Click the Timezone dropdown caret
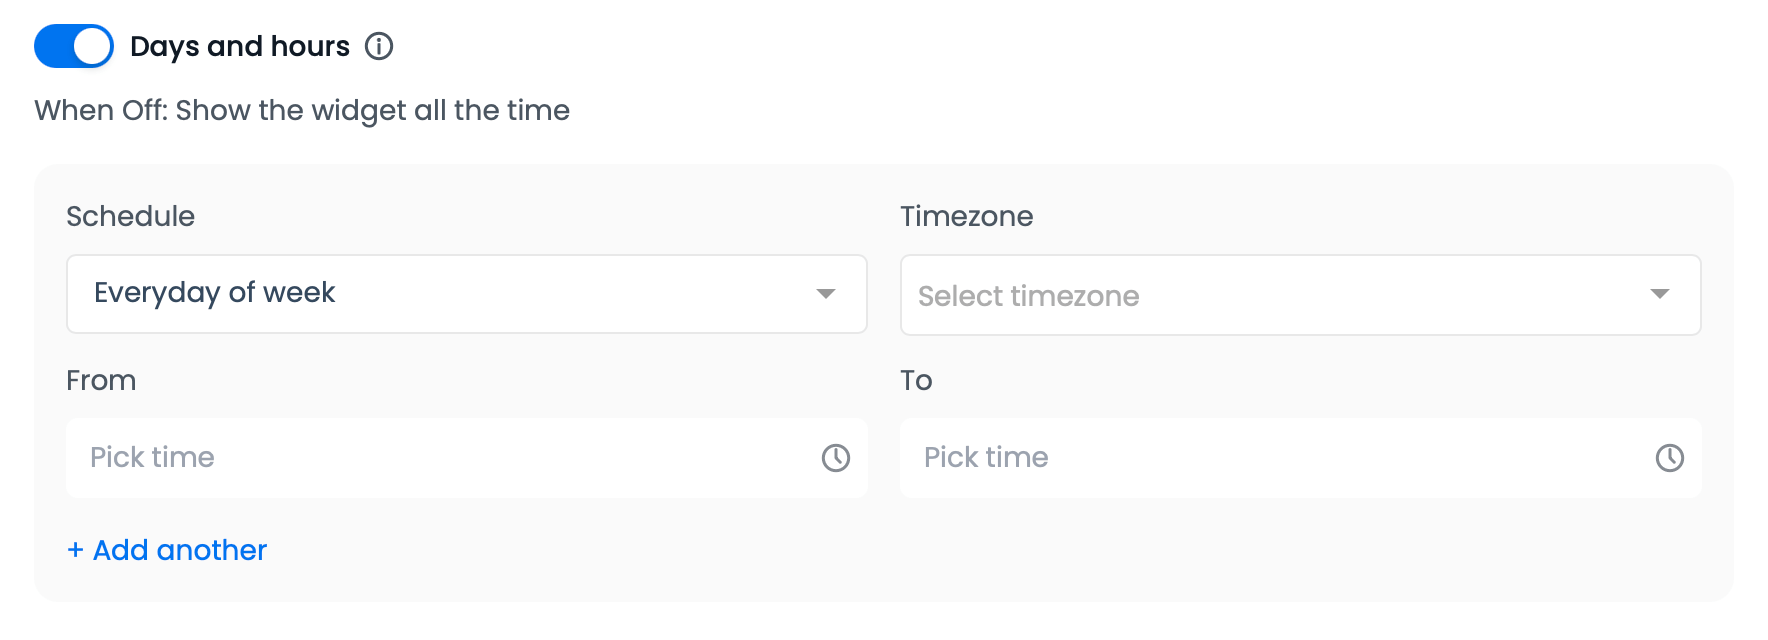The image size is (1768, 640). point(1660,294)
